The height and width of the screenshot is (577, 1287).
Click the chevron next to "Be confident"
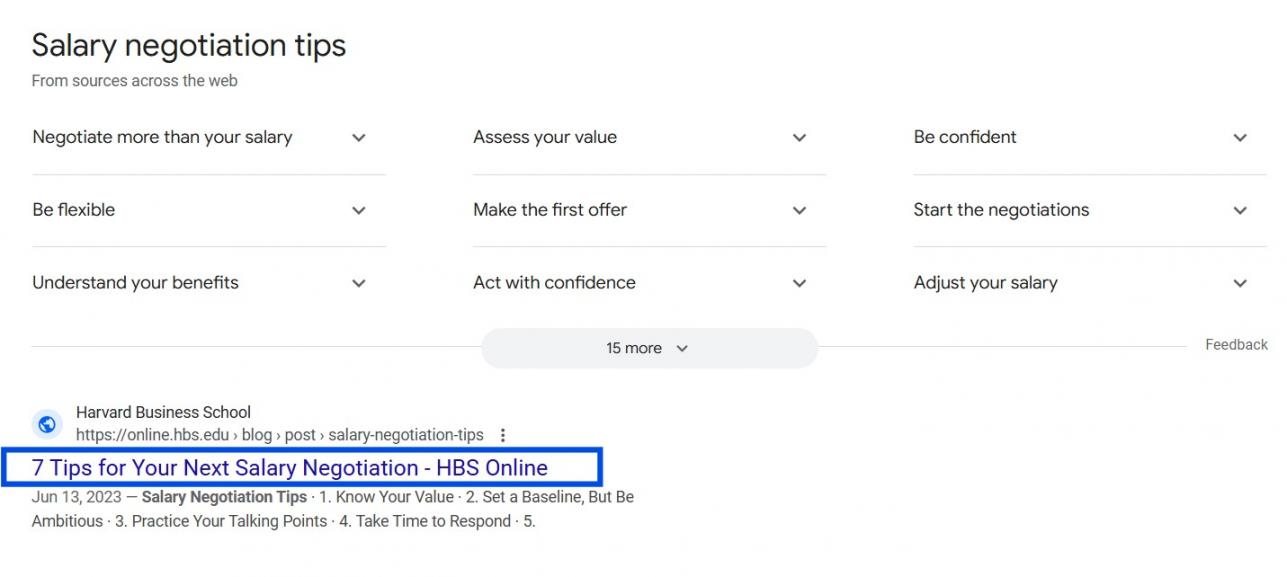pyautogui.click(x=1240, y=138)
